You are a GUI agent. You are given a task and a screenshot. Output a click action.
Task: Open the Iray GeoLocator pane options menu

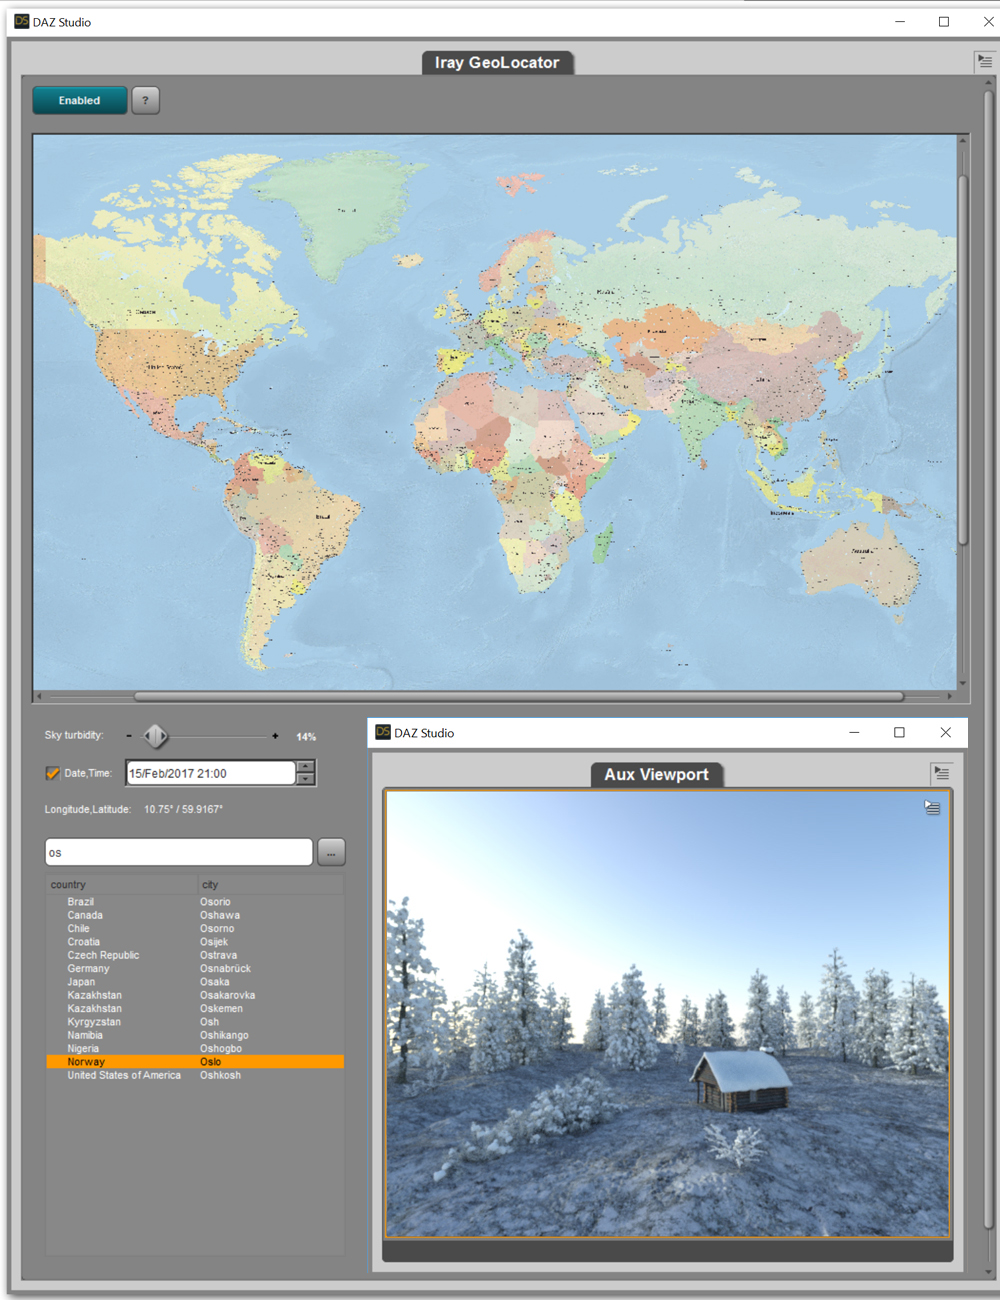[985, 62]
